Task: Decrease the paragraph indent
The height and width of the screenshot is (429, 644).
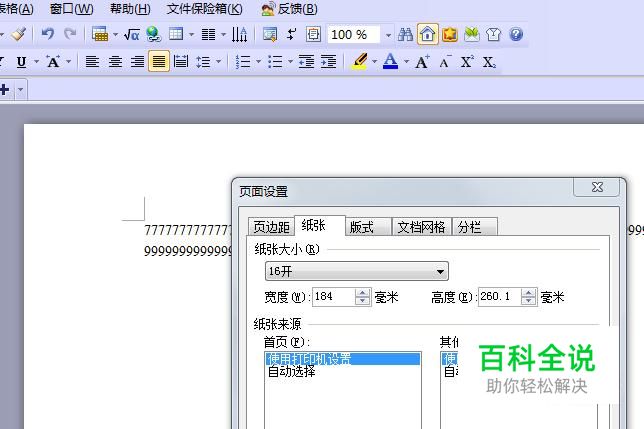Action: [x=306, y=62]
